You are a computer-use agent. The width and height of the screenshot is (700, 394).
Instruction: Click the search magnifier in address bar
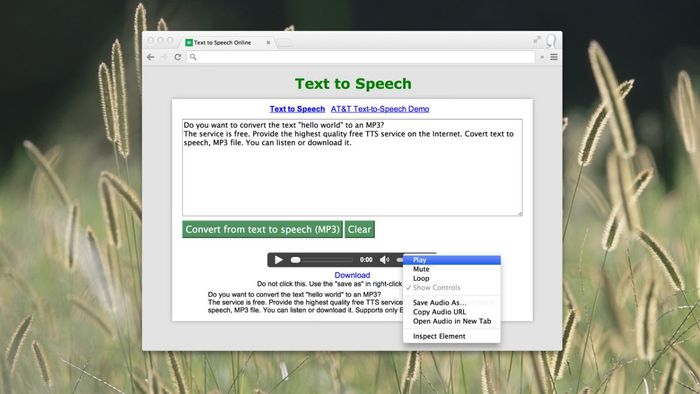coord(193,57)
